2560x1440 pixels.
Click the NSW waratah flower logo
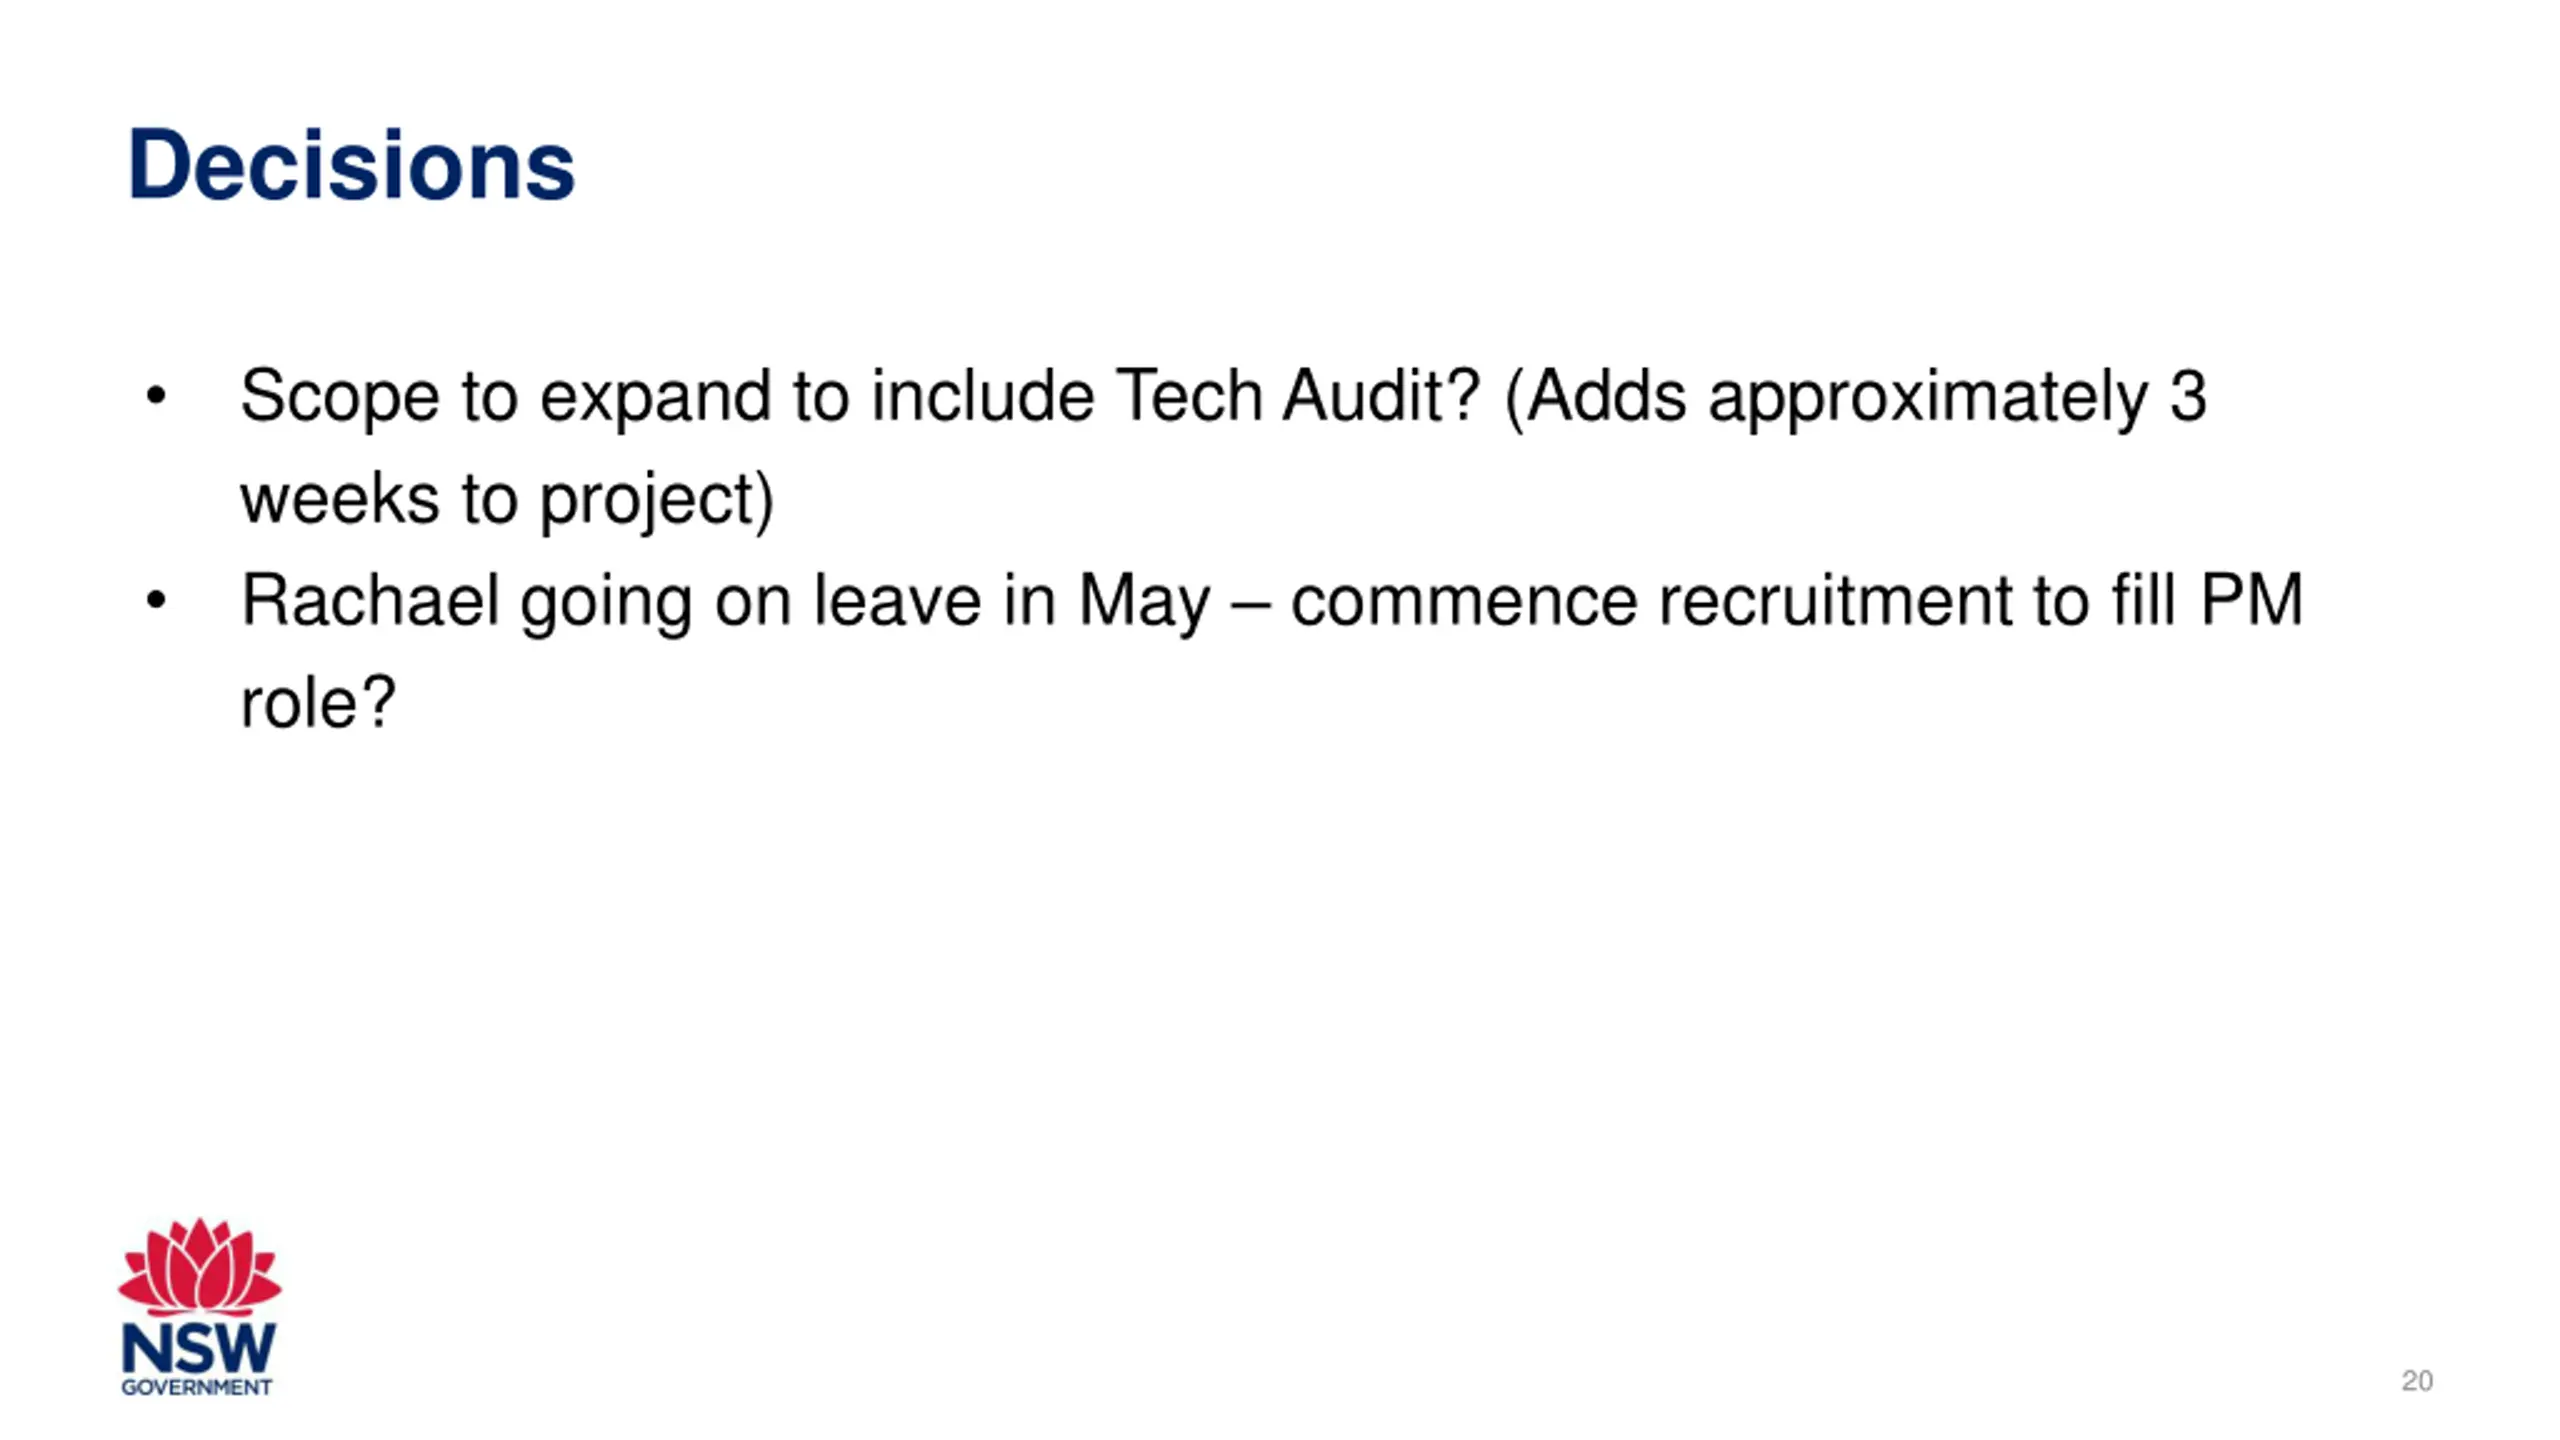pos(199,1266)
